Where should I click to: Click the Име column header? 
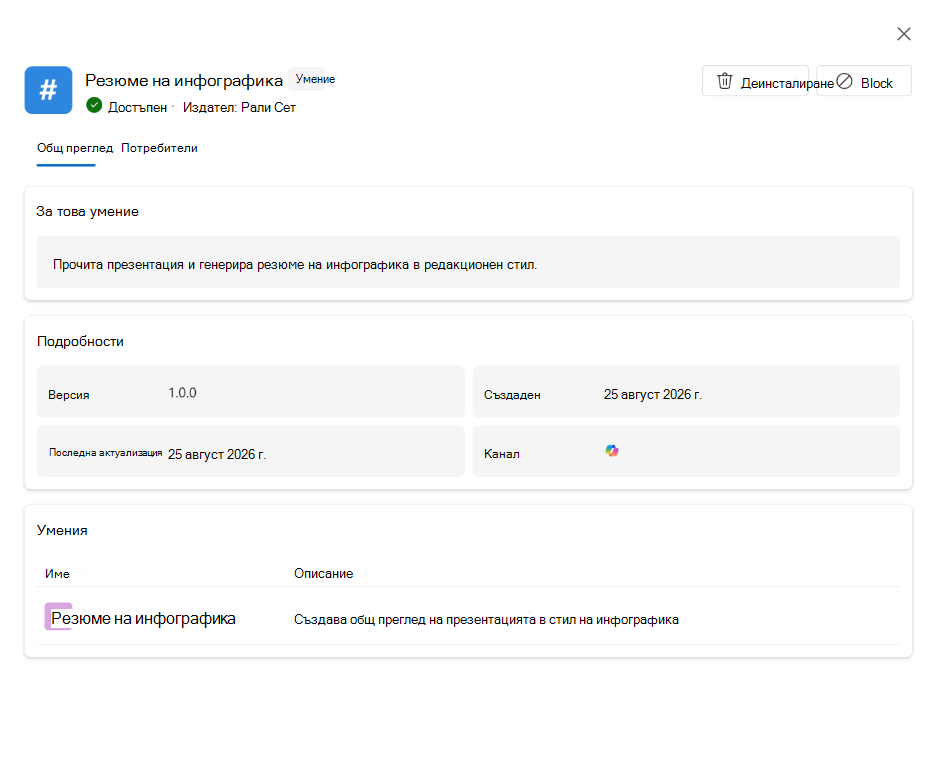point(57,573)
